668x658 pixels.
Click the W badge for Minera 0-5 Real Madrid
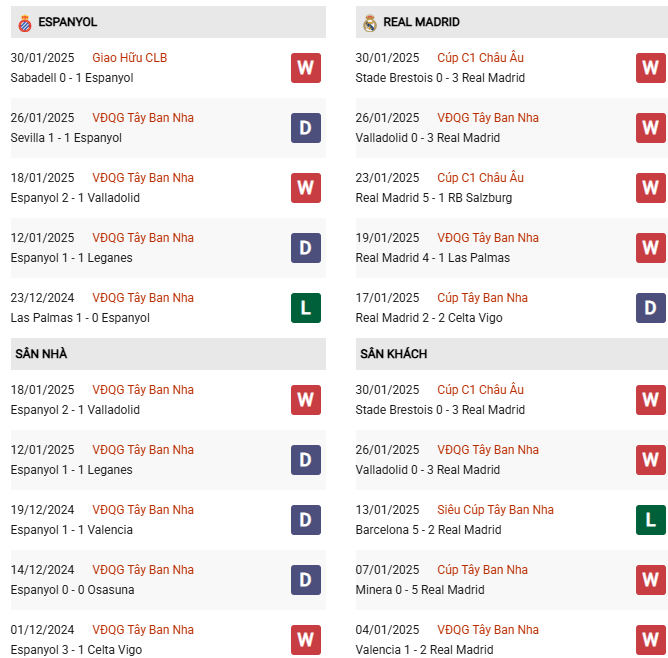tap(651, 580)
